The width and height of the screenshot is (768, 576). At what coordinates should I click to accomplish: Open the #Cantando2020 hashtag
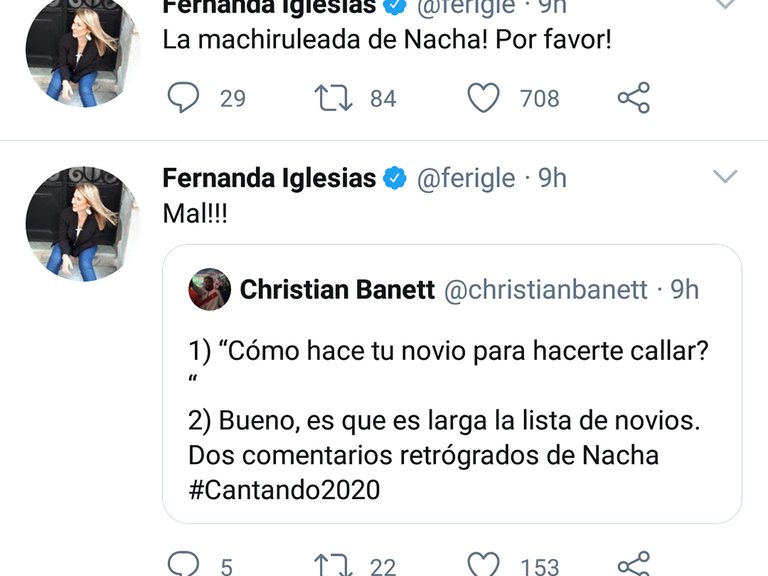pos(284,490)
